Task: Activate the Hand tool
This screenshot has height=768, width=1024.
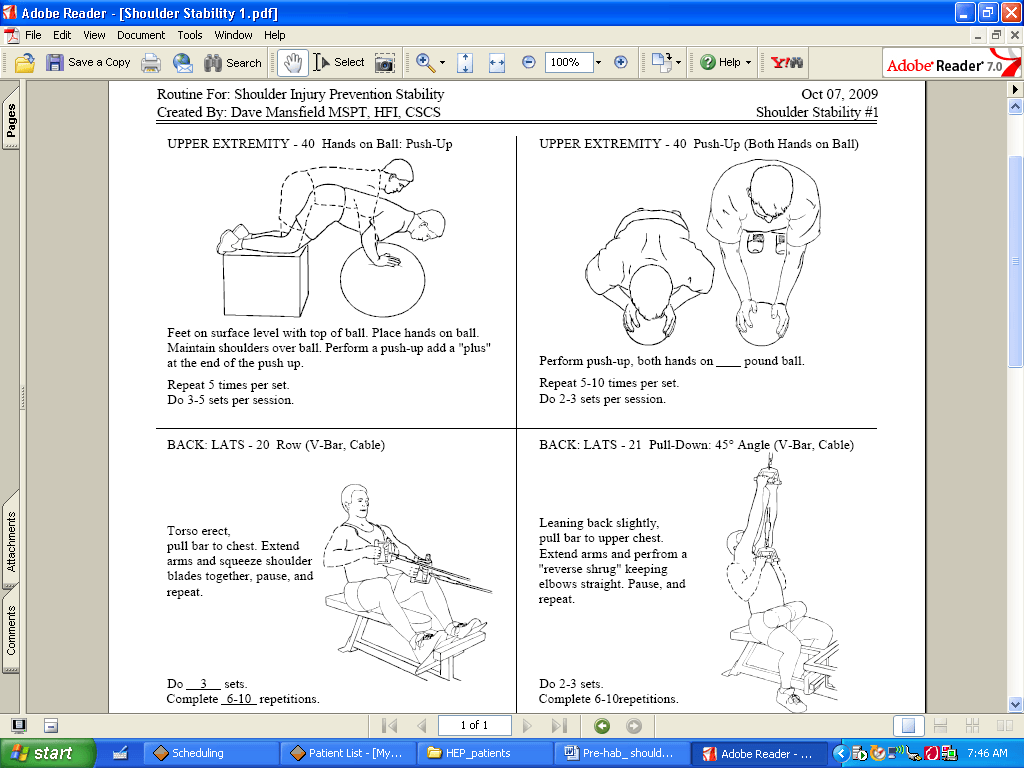Action: 293,63
